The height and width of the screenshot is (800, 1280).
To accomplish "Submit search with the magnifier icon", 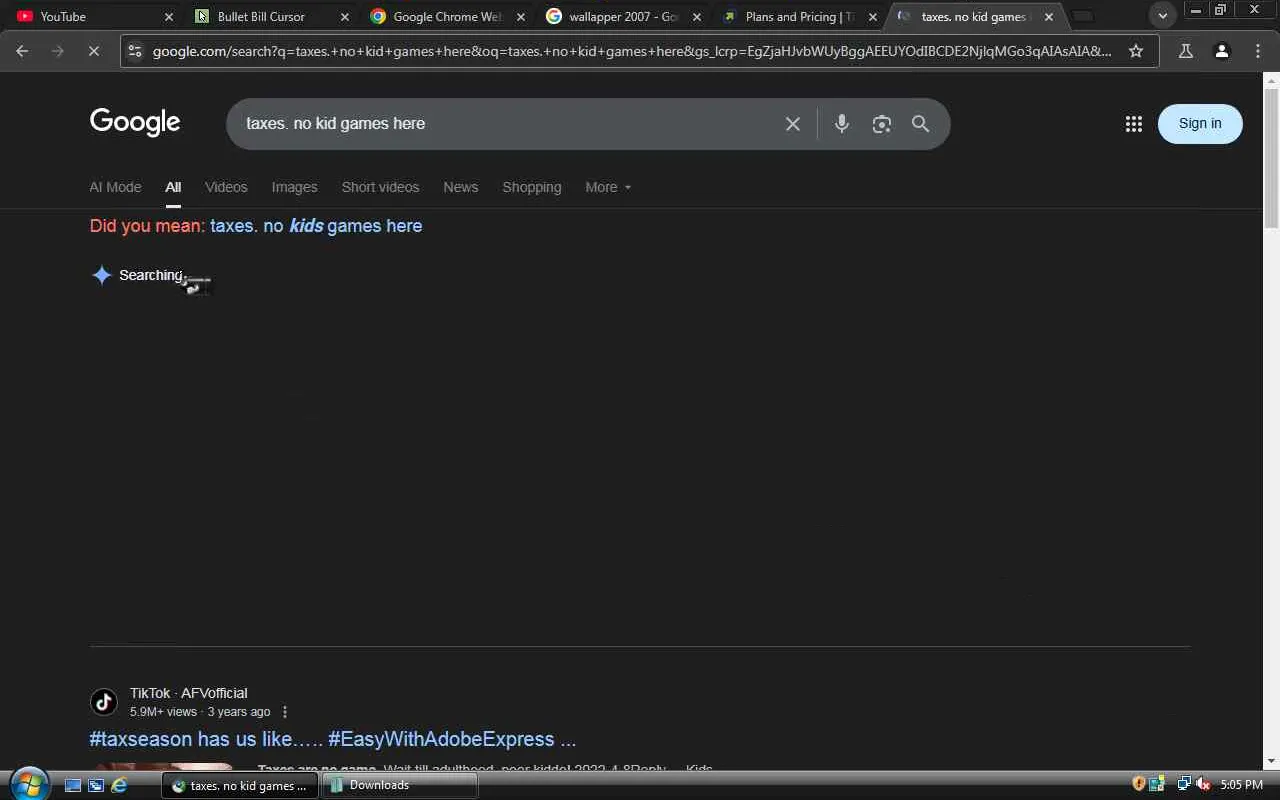I will (920, 124).
